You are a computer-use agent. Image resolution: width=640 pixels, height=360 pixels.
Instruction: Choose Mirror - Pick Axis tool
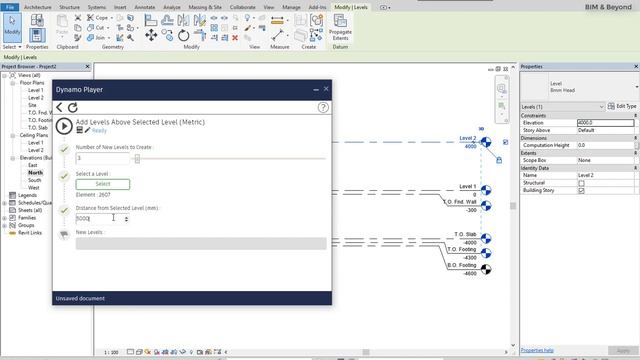[x=183, y=20]
